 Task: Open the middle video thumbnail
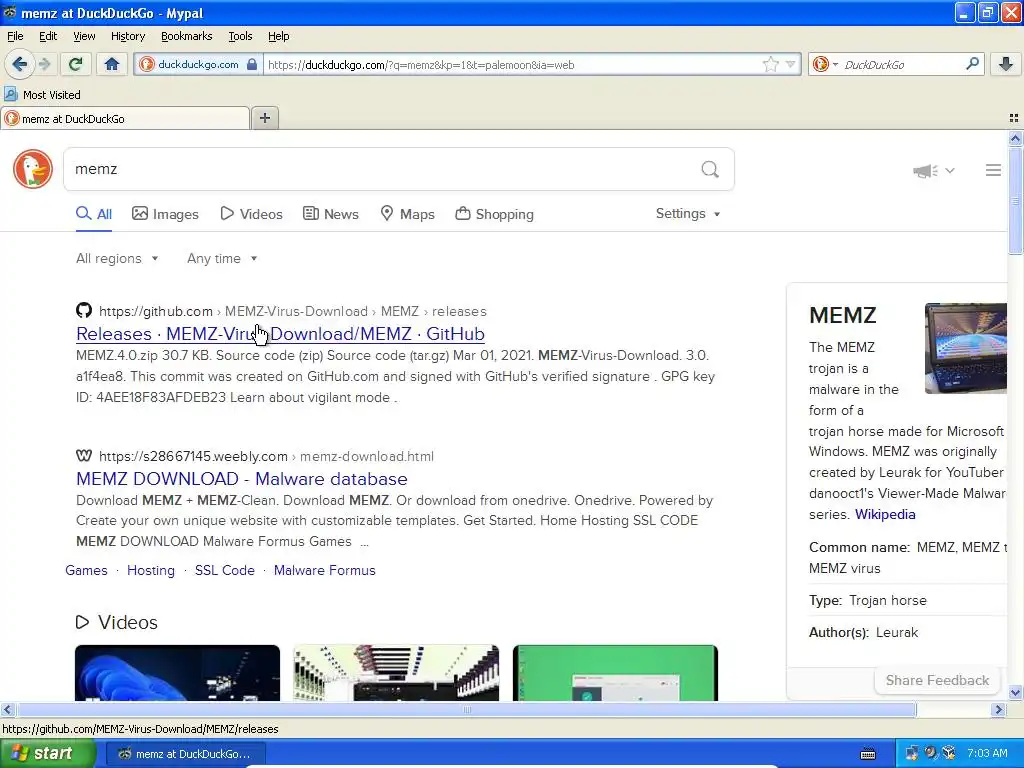[396, 673]
